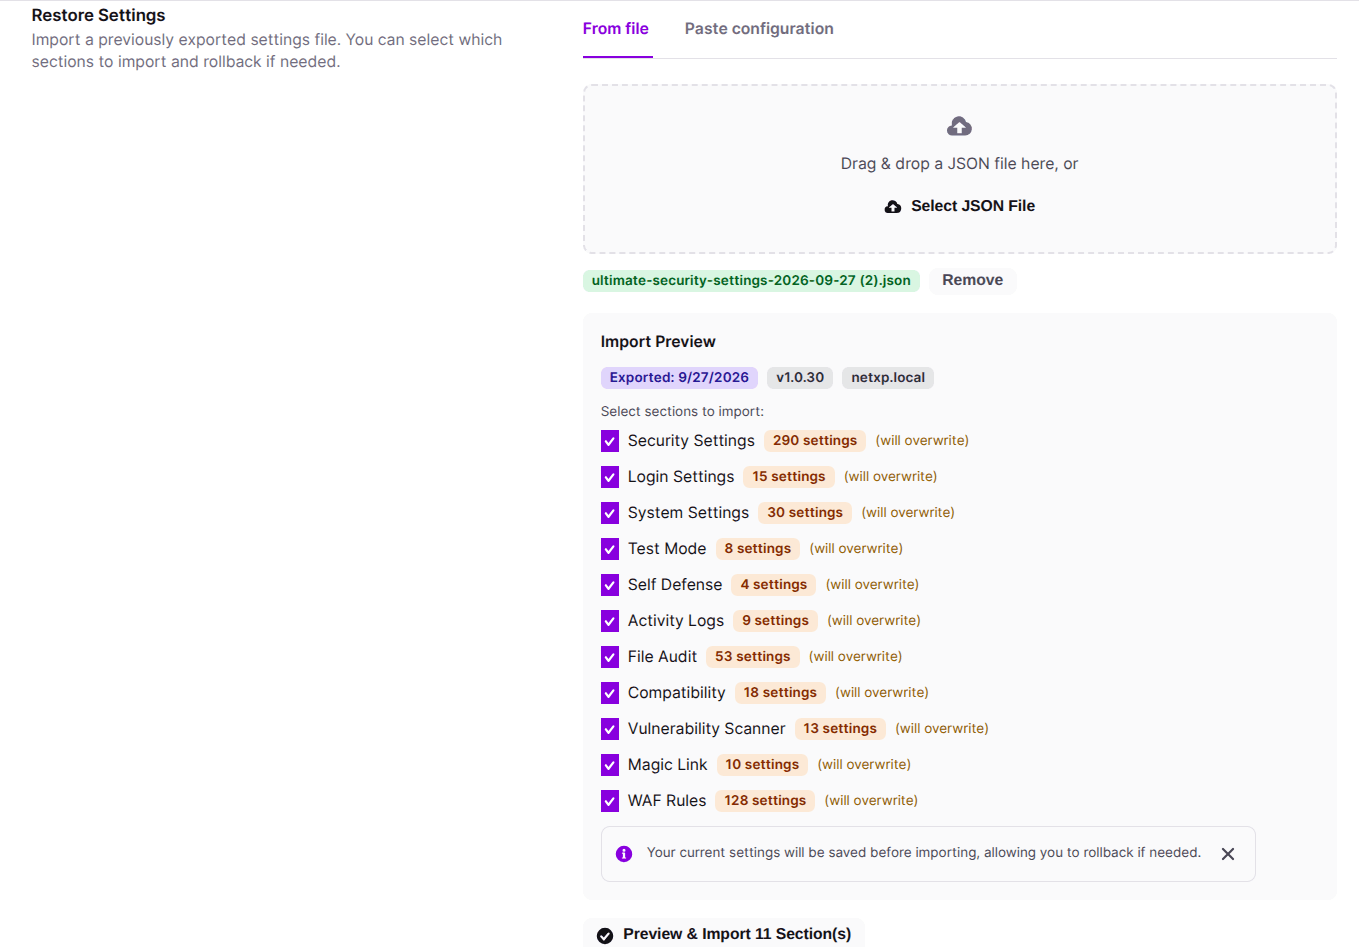The height and width of the screenshot is (947, 1359).
Task: Click the 4 settings badge
Action: [774, 585]
